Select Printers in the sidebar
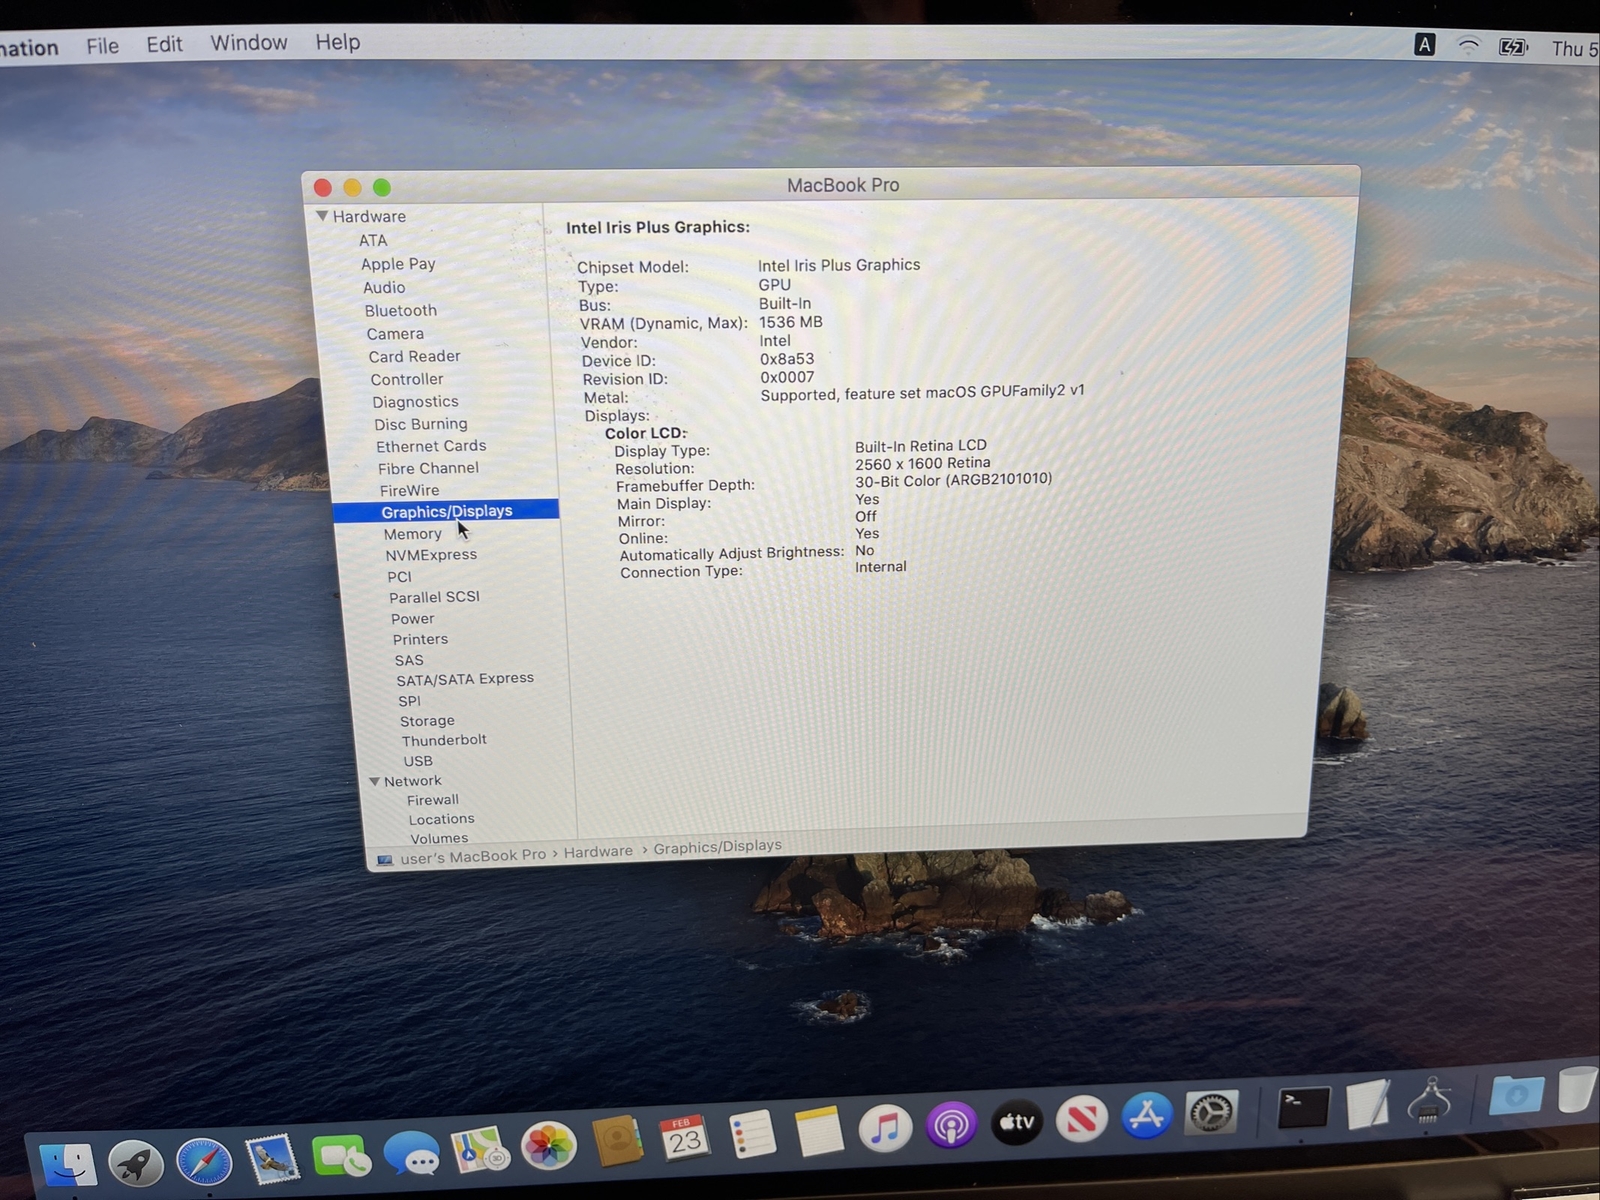The image size is (1600, 1200). [420, 639]
